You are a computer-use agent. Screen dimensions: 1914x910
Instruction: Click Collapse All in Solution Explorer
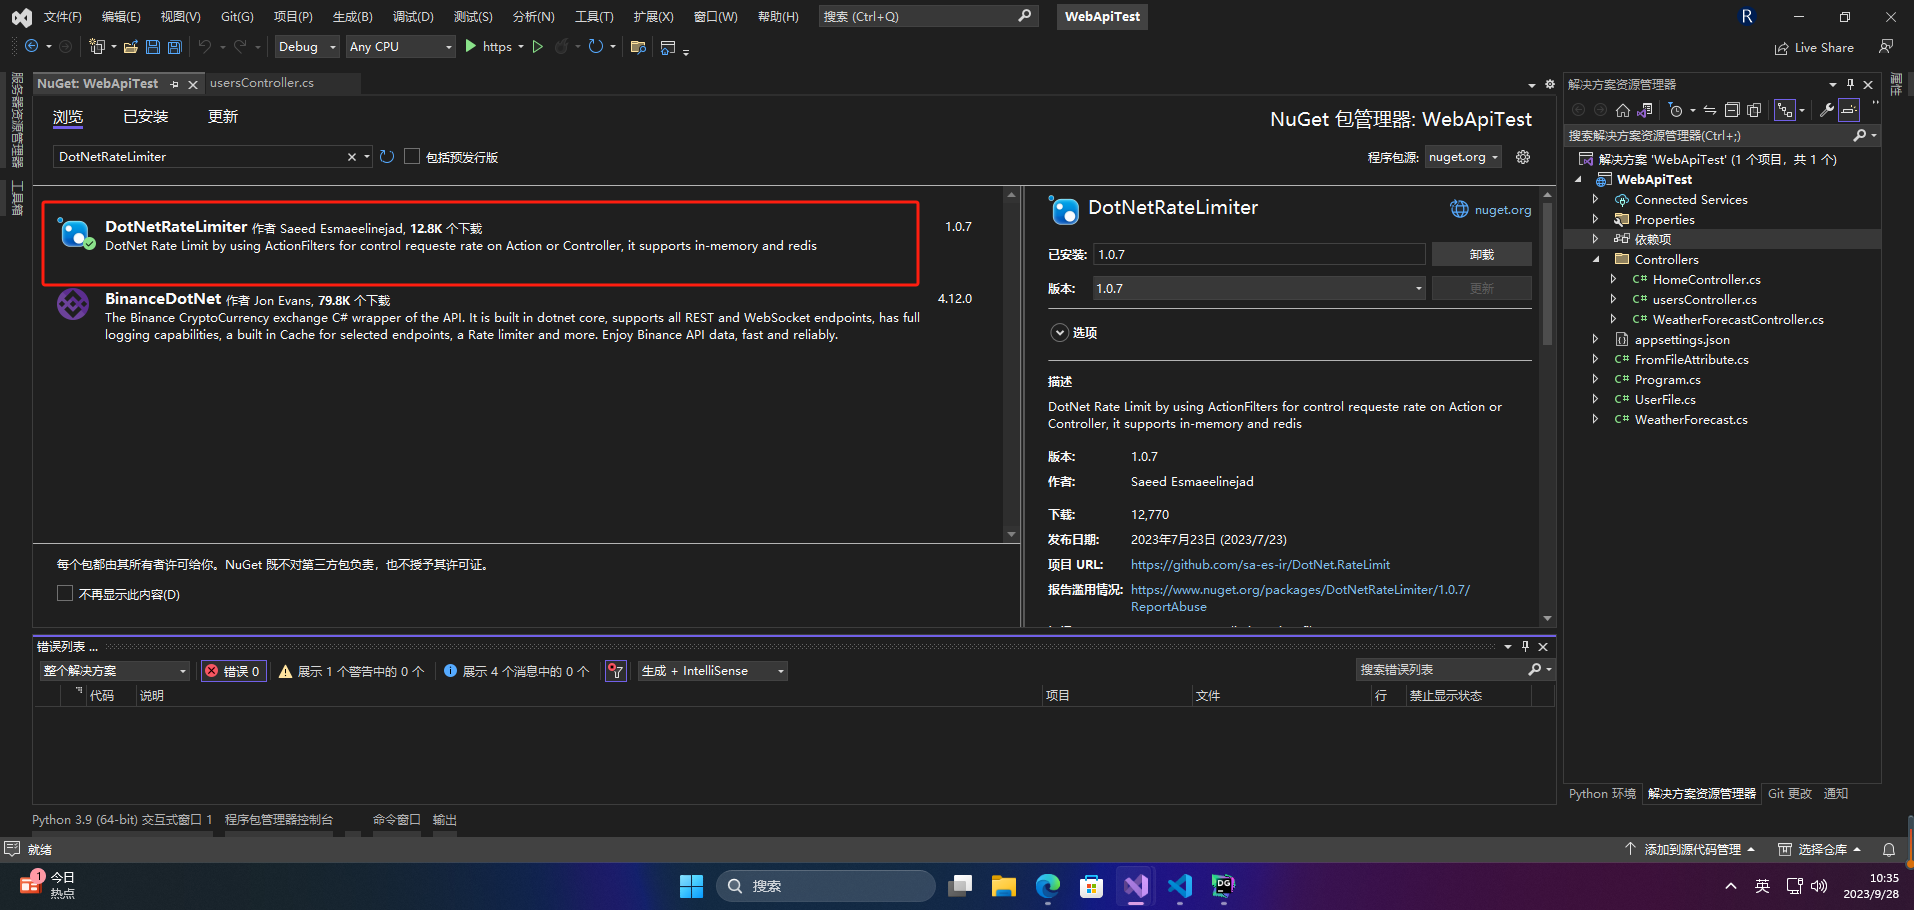[x=1732, y=110]
